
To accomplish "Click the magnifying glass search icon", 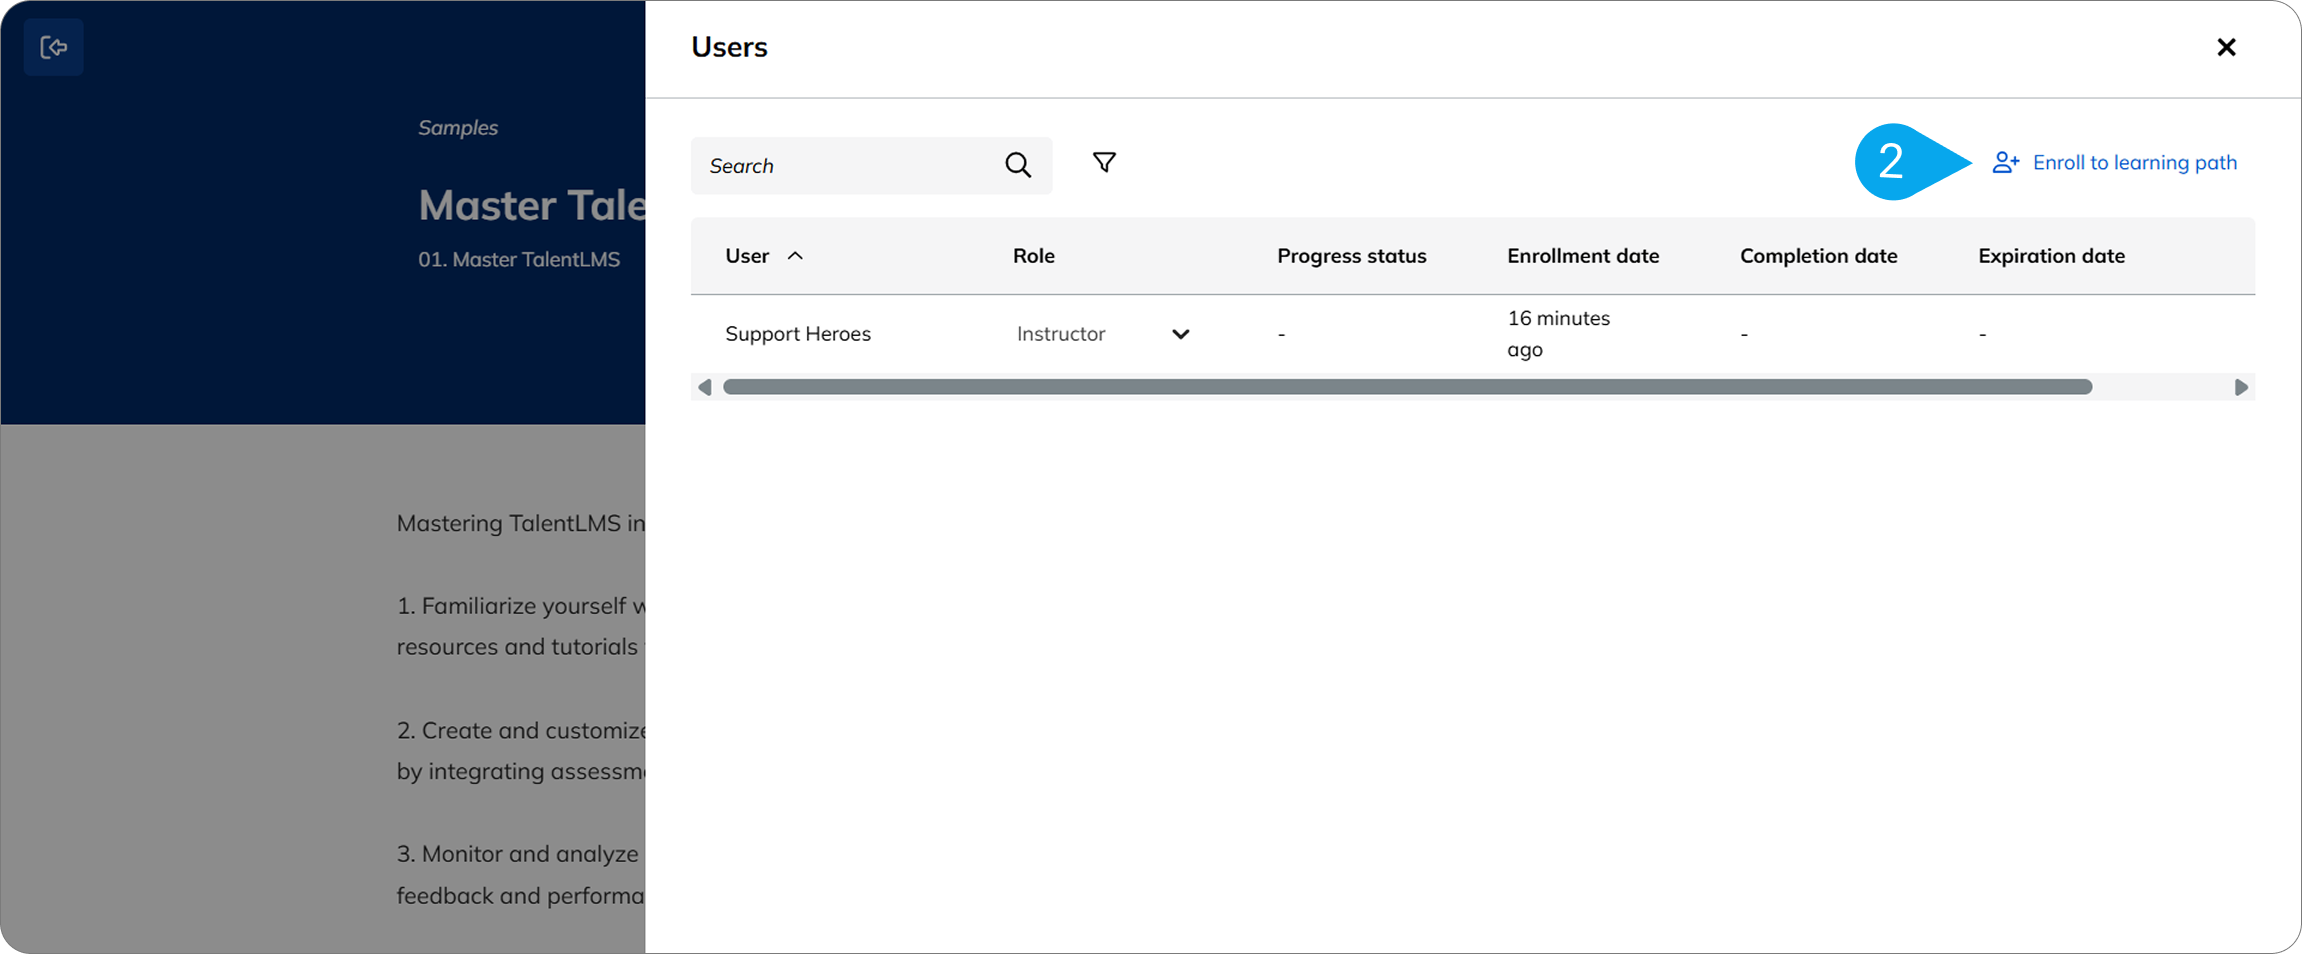I will pyautogui.click(x=1017, y=165).
